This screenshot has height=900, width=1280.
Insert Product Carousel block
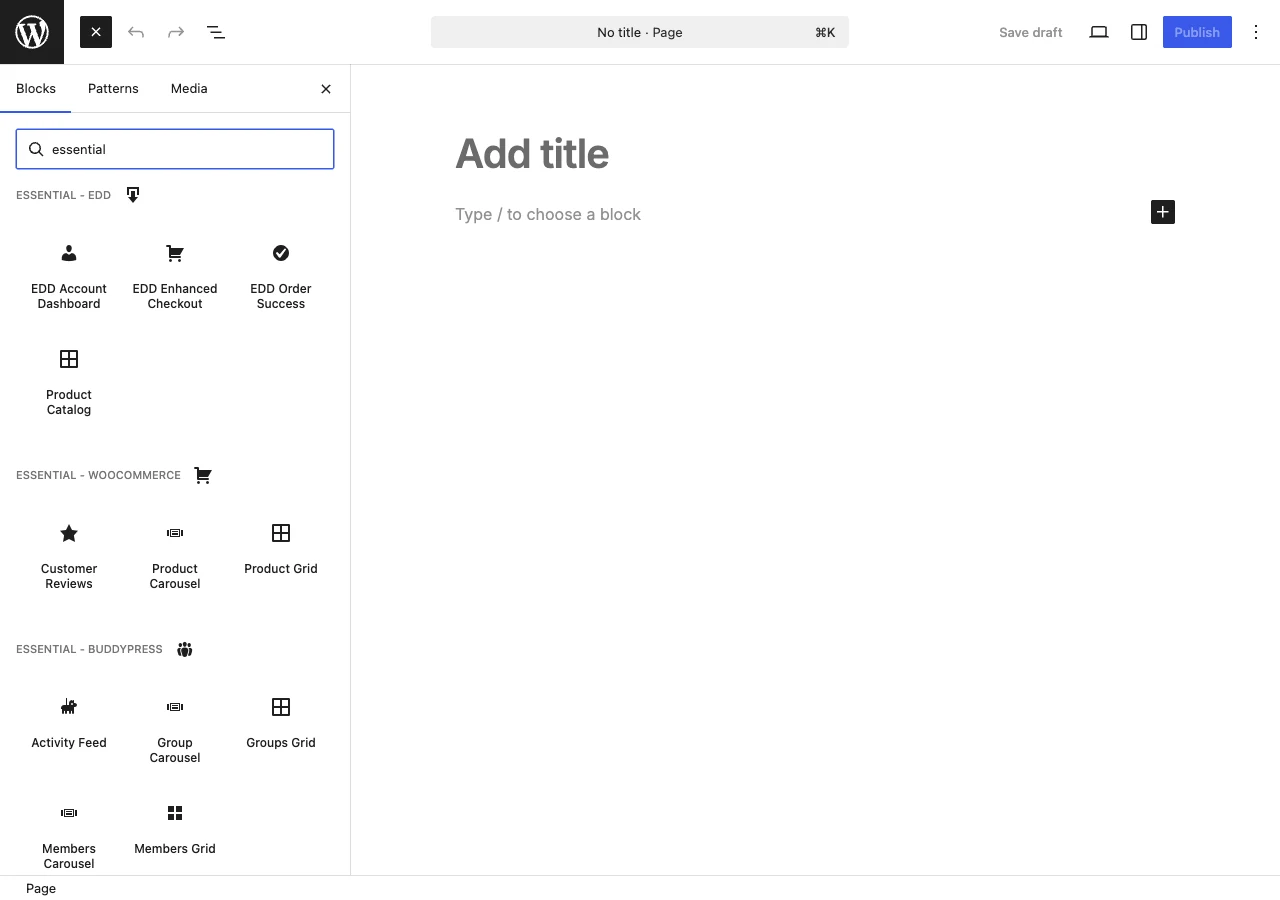pyautogui.click(x=175, y=556)
